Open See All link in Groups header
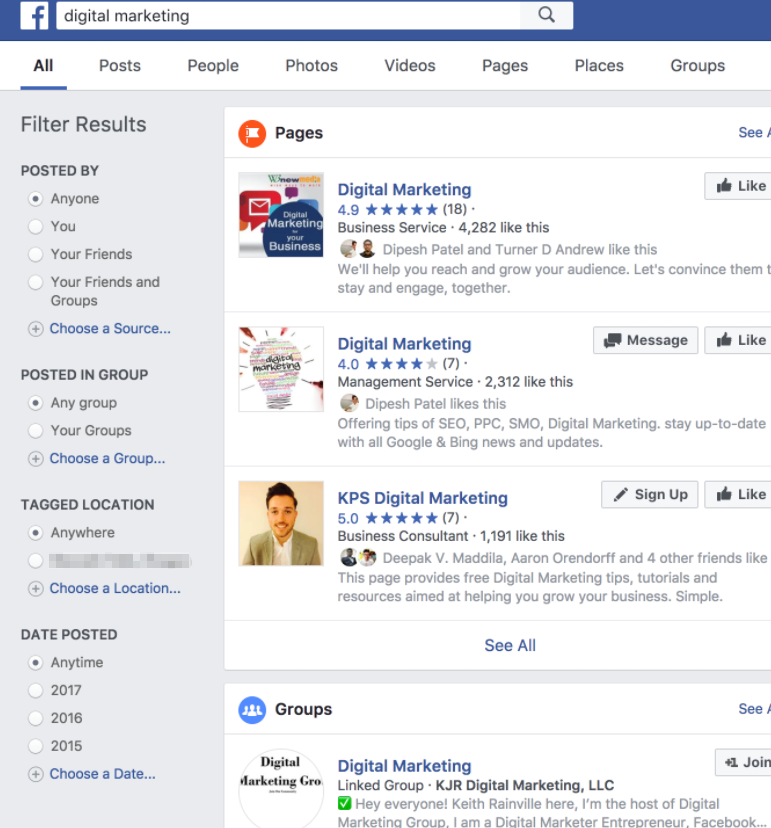Image resolution: width=771 pixels, height=828 pixels. 754,709
